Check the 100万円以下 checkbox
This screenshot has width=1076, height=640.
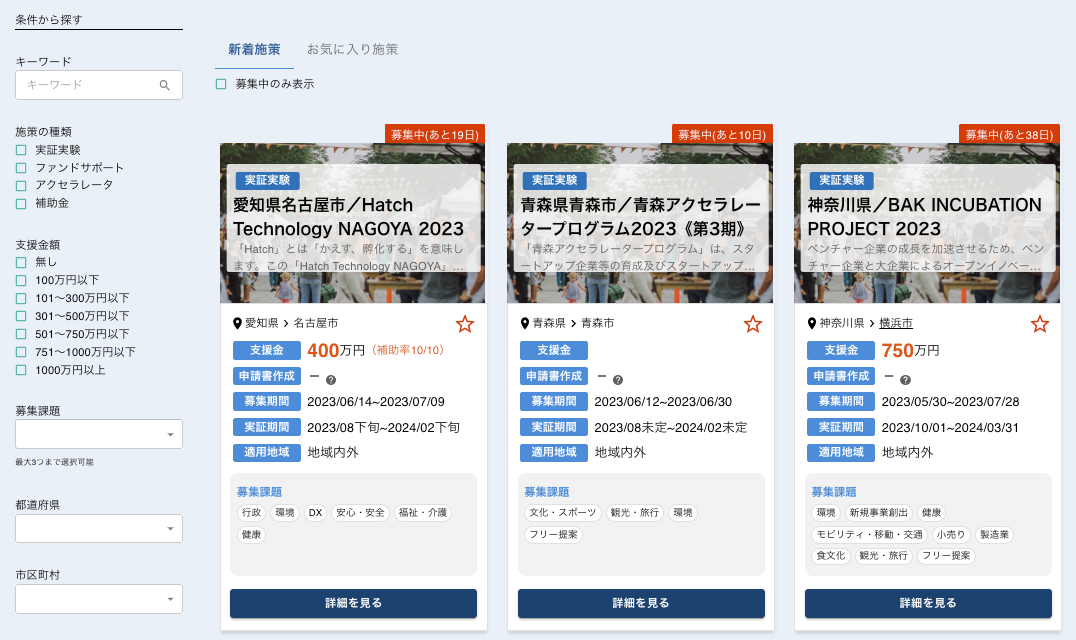pyautogui.click(x=21, y=280)
